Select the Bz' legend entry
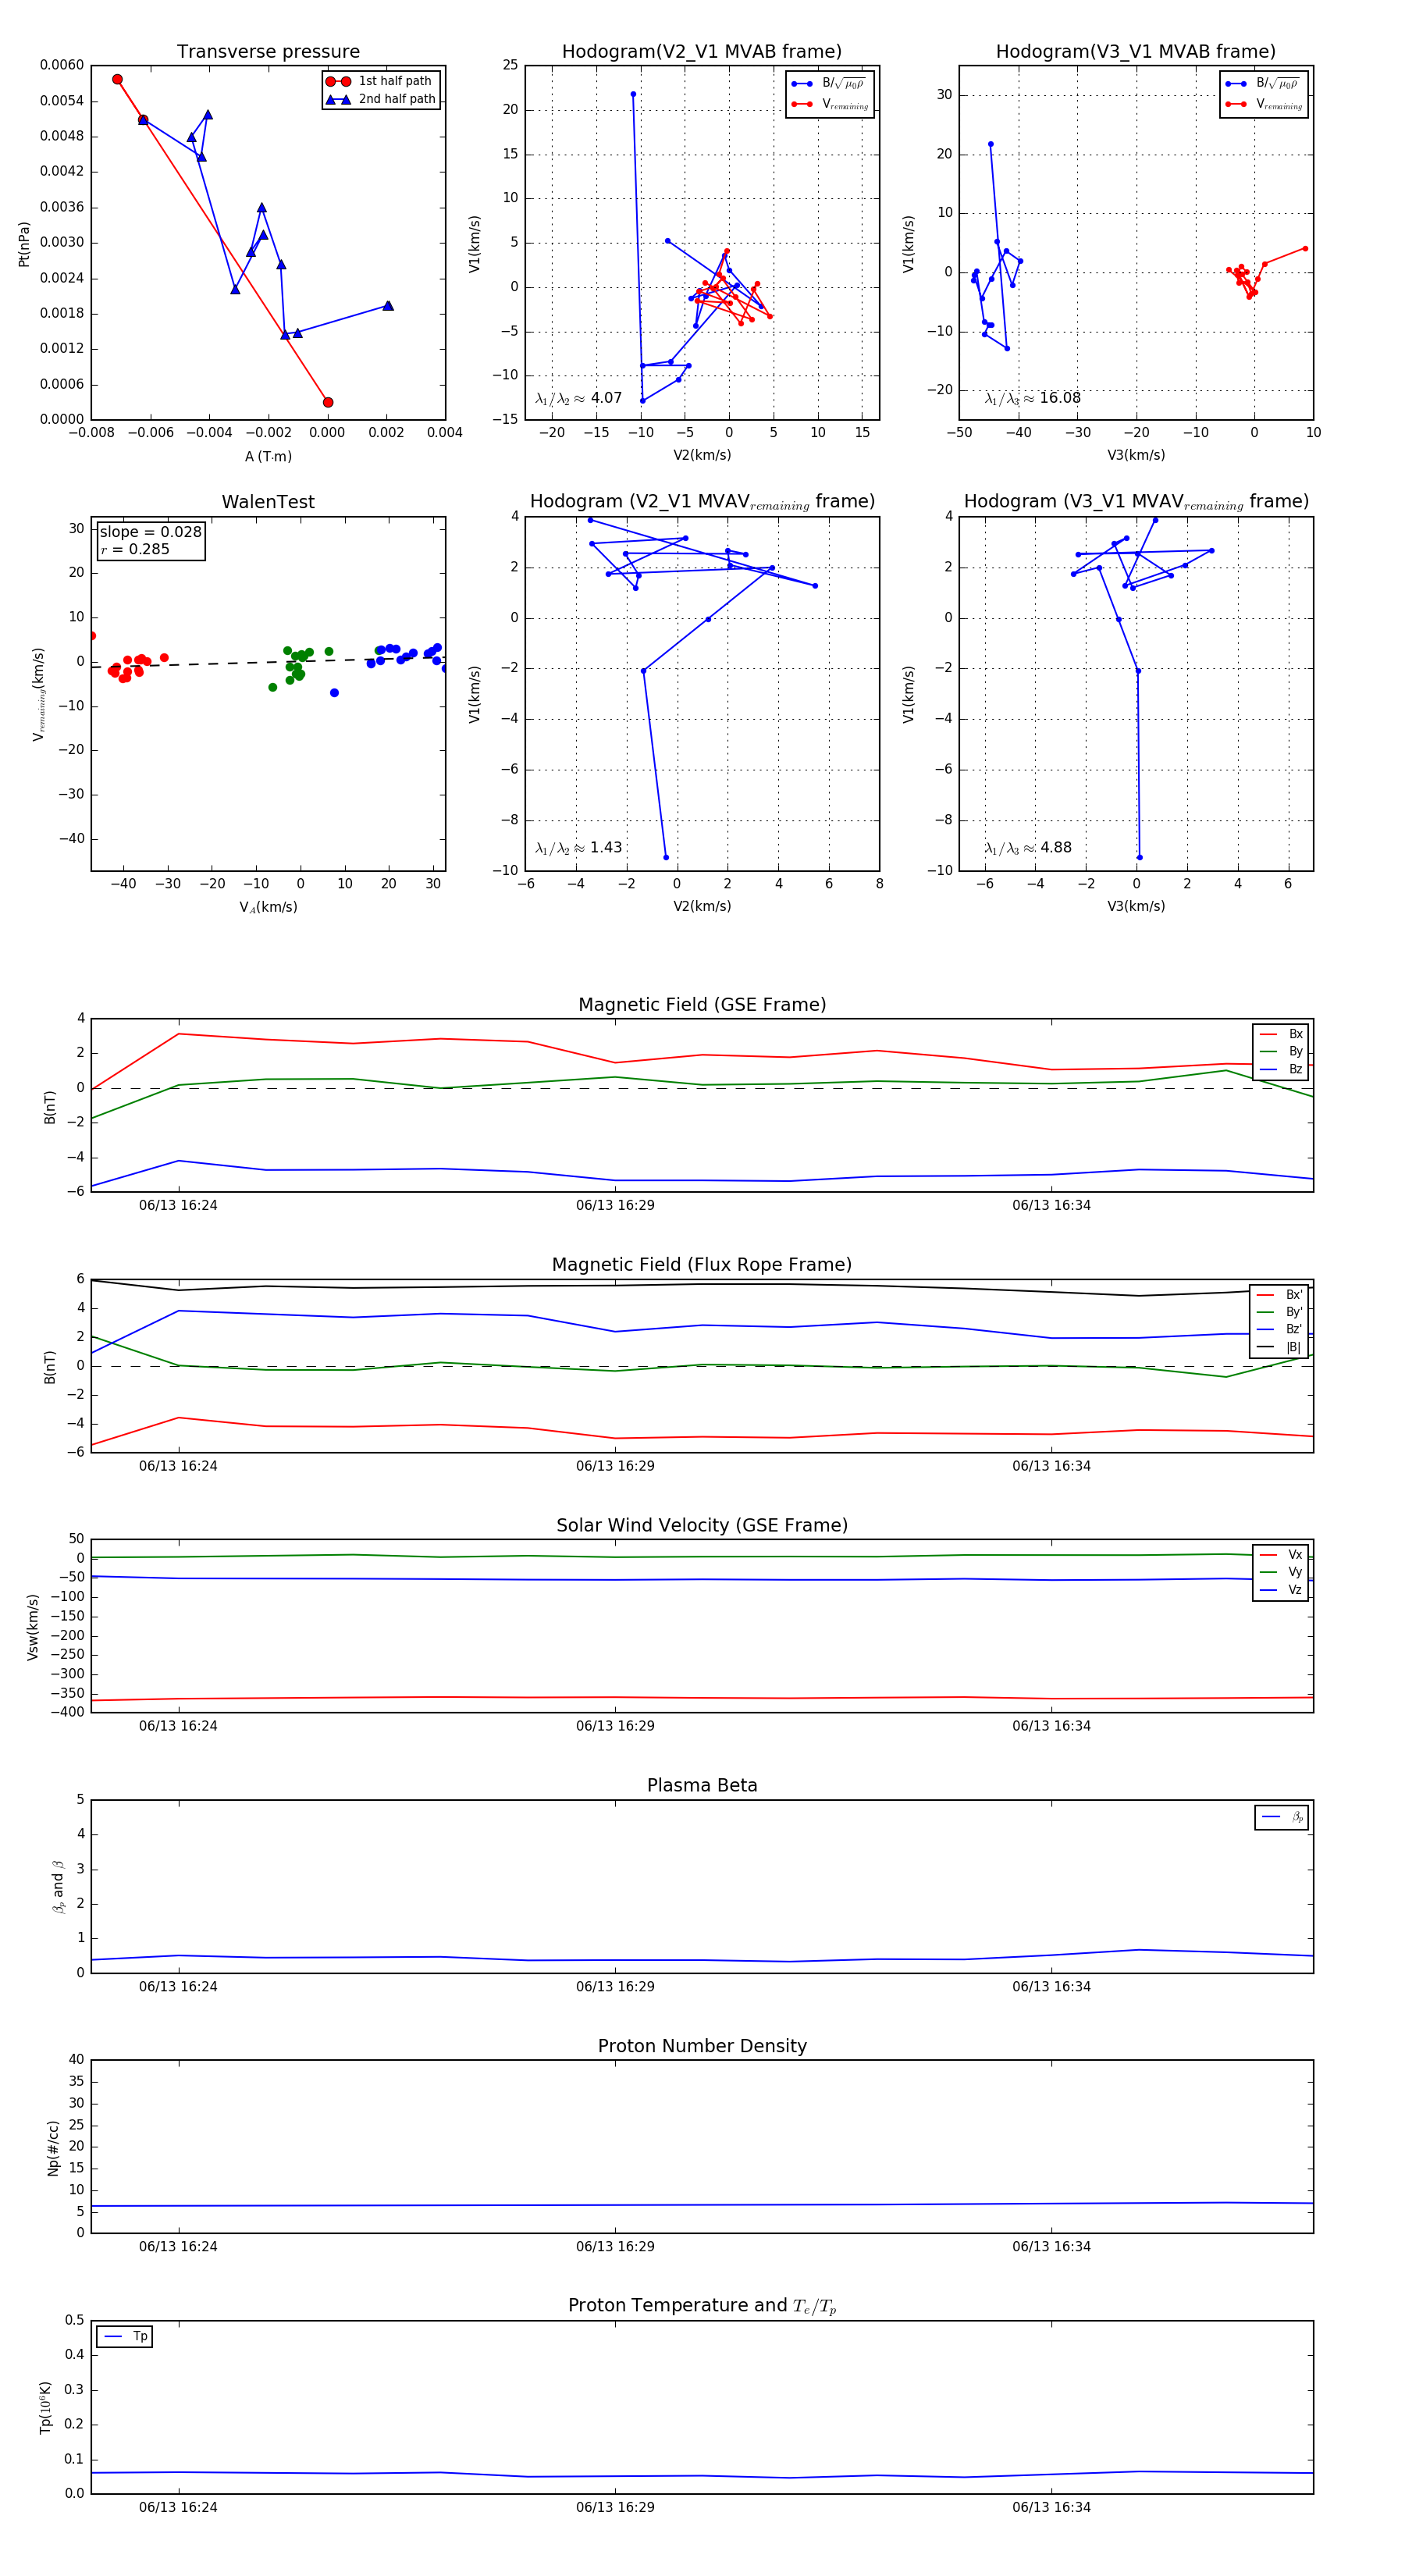Viewport: 1405px width, 2576px height. [x=1279, y=1329]
